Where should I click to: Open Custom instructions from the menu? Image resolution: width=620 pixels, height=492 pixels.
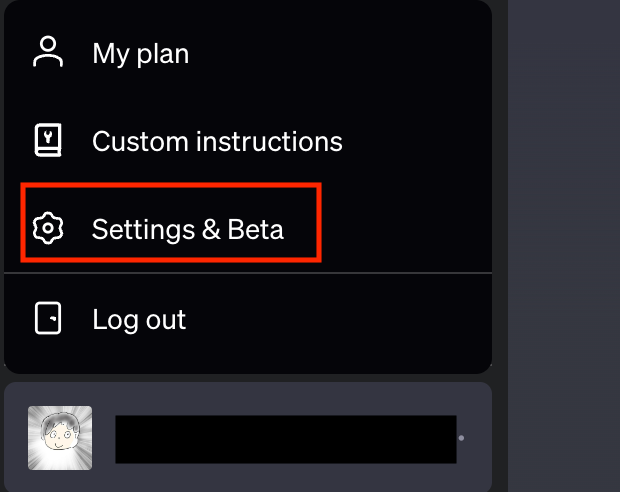(248, 141)
